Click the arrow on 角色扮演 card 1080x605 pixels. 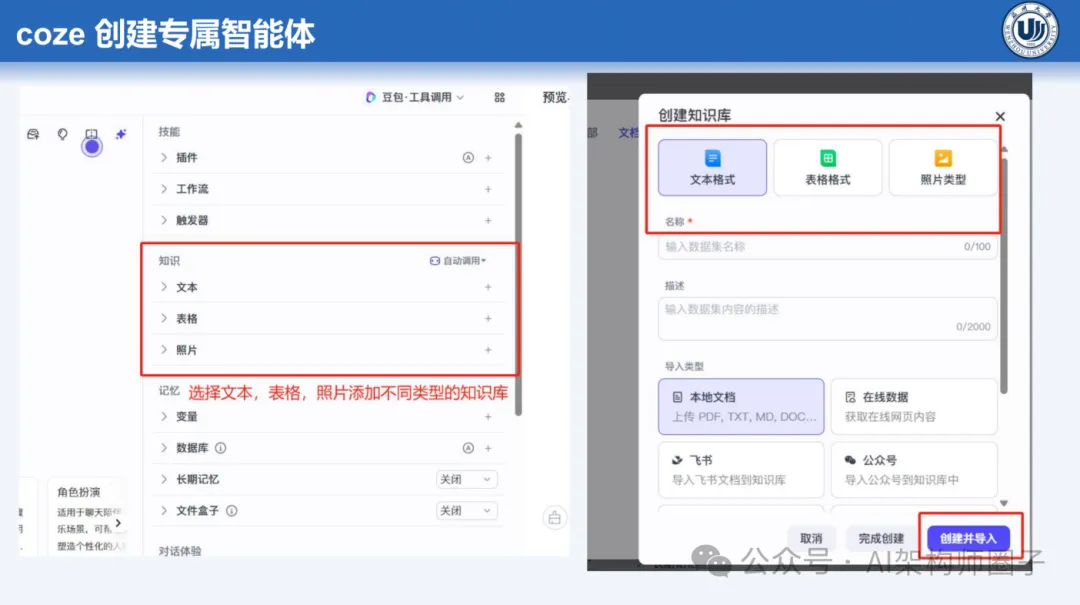click(118, 523)
